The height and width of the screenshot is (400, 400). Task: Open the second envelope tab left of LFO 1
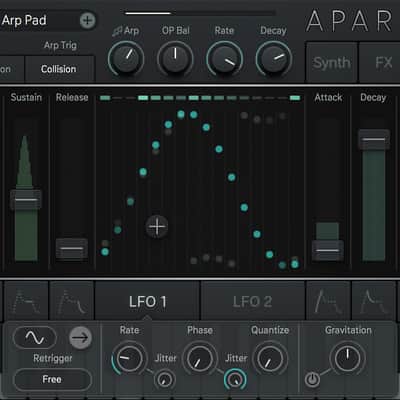pos(72,301)
